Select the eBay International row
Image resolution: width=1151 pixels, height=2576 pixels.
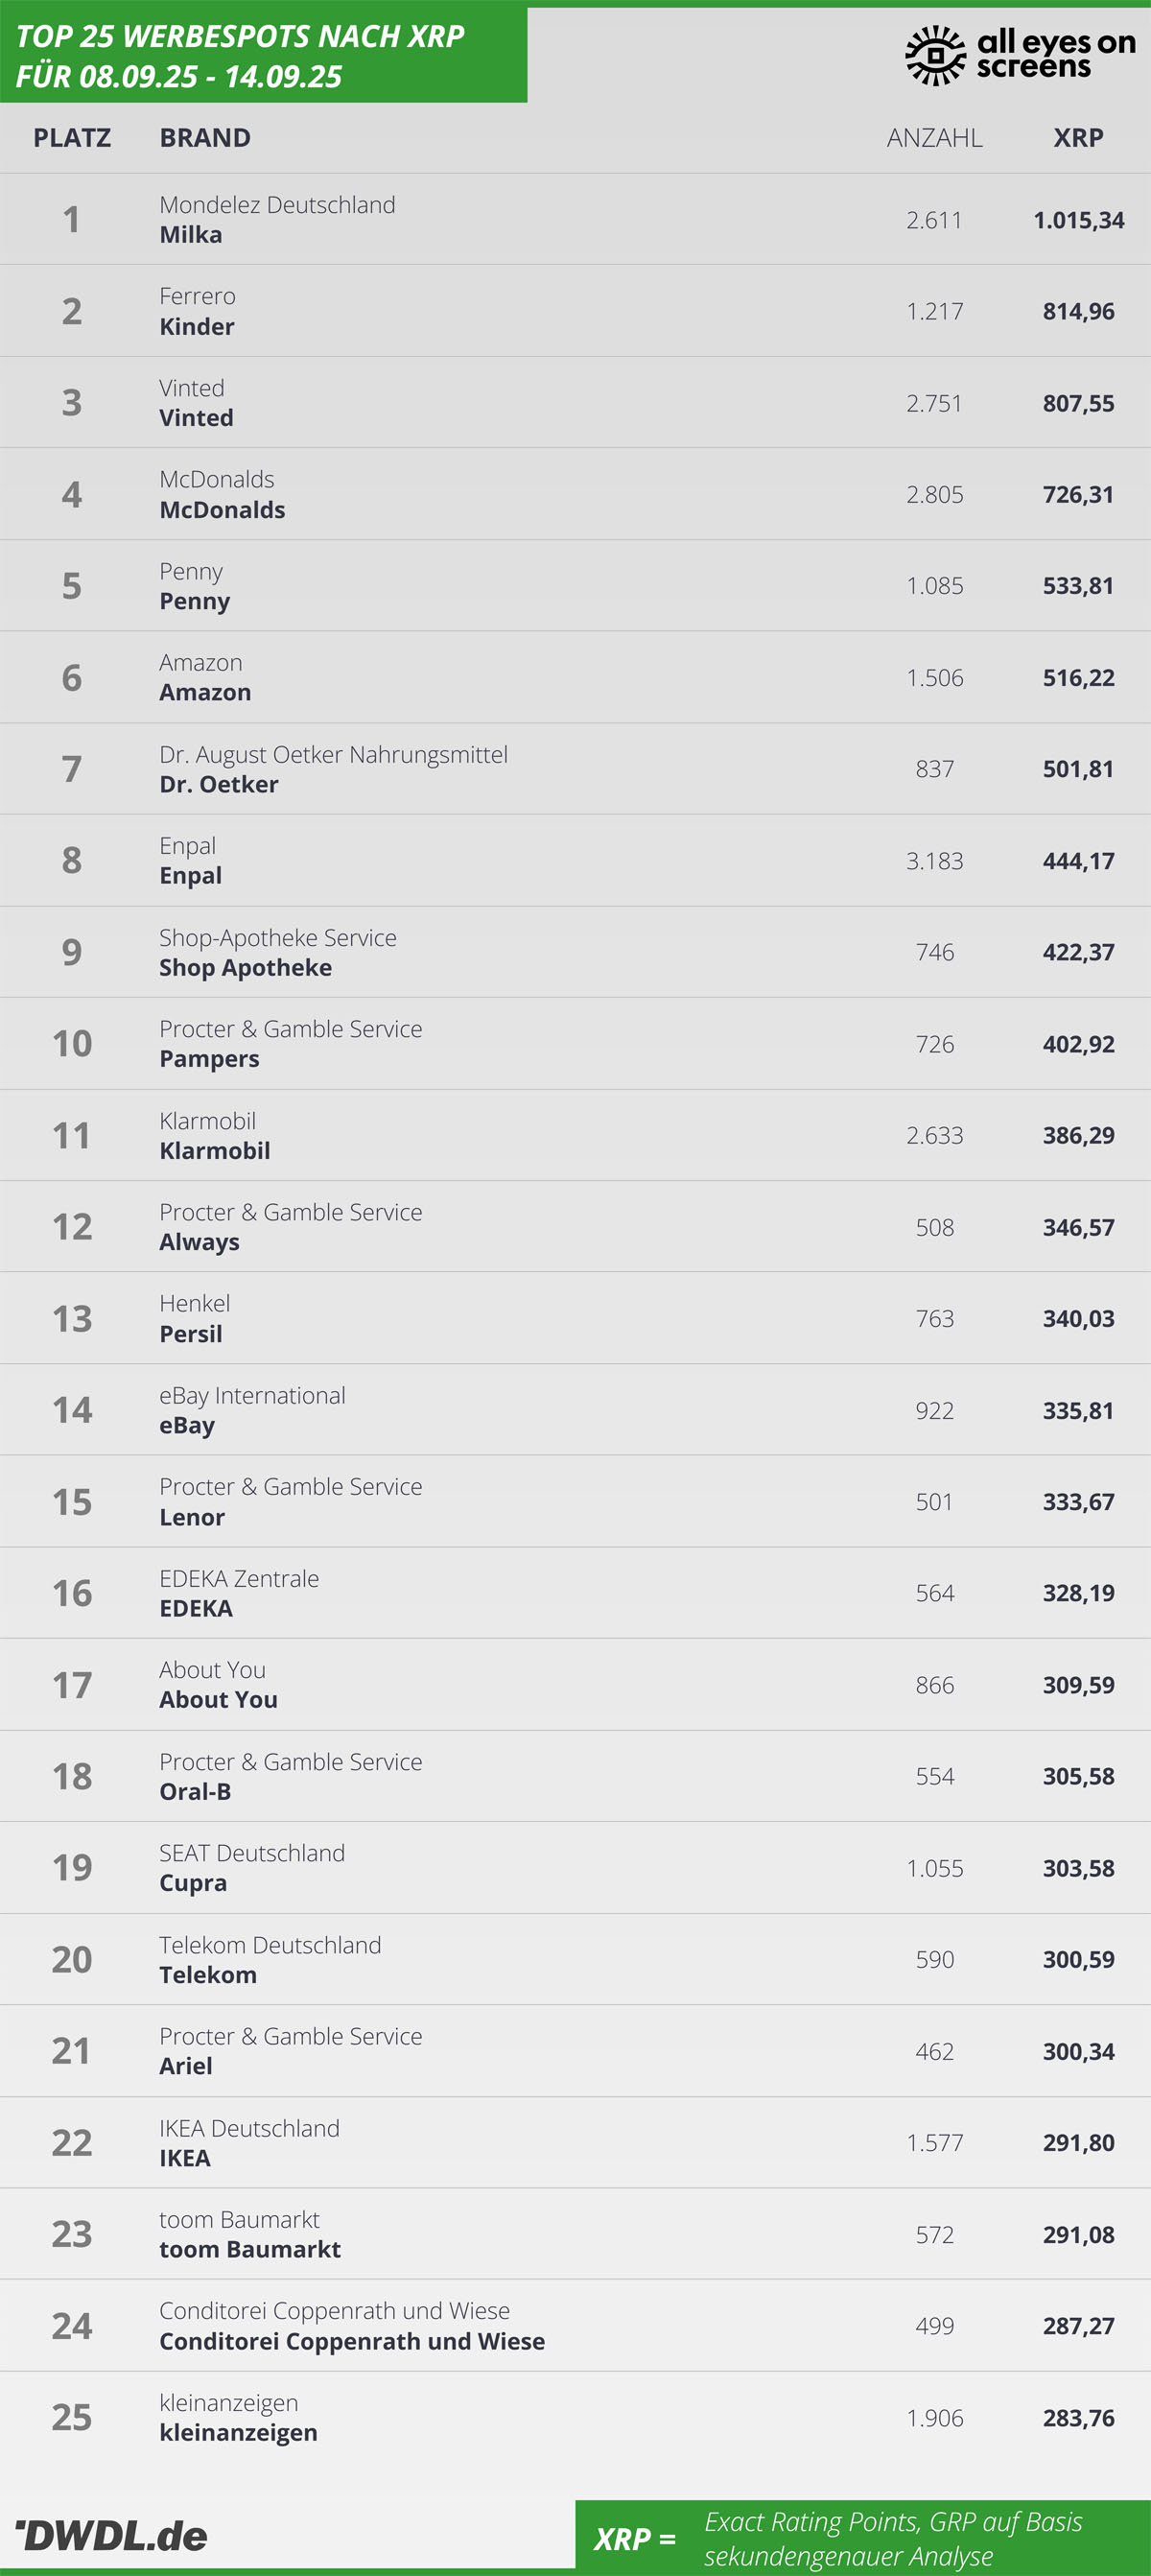[x=575, y=1410]
